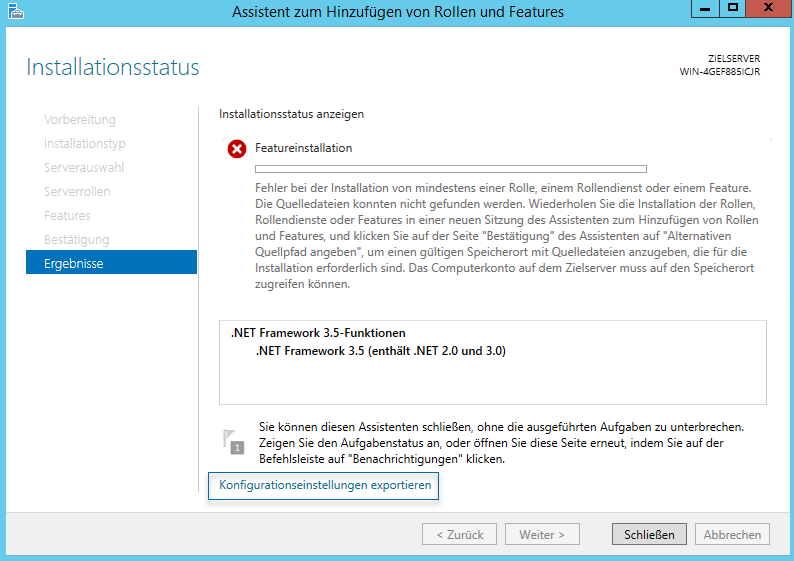Screen dimensions: 794x561
Task: Minimize the wizard window
Action: (705, 9)
